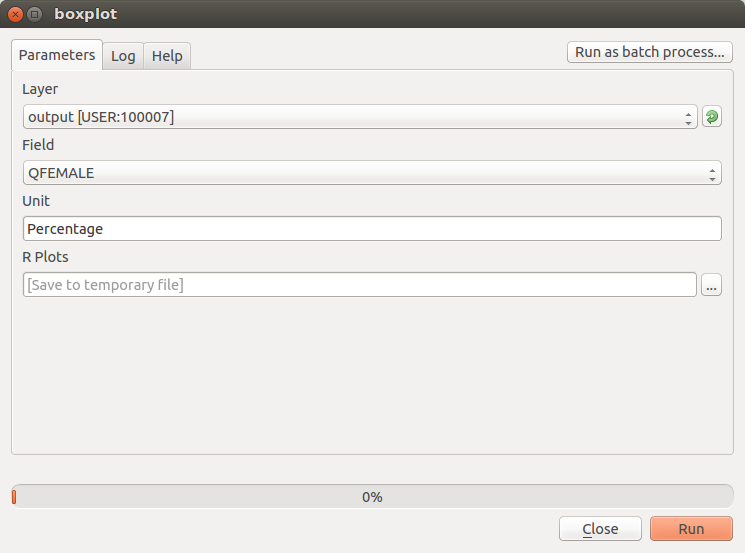Switch to the Parameters tab

(x=57, y=56)
